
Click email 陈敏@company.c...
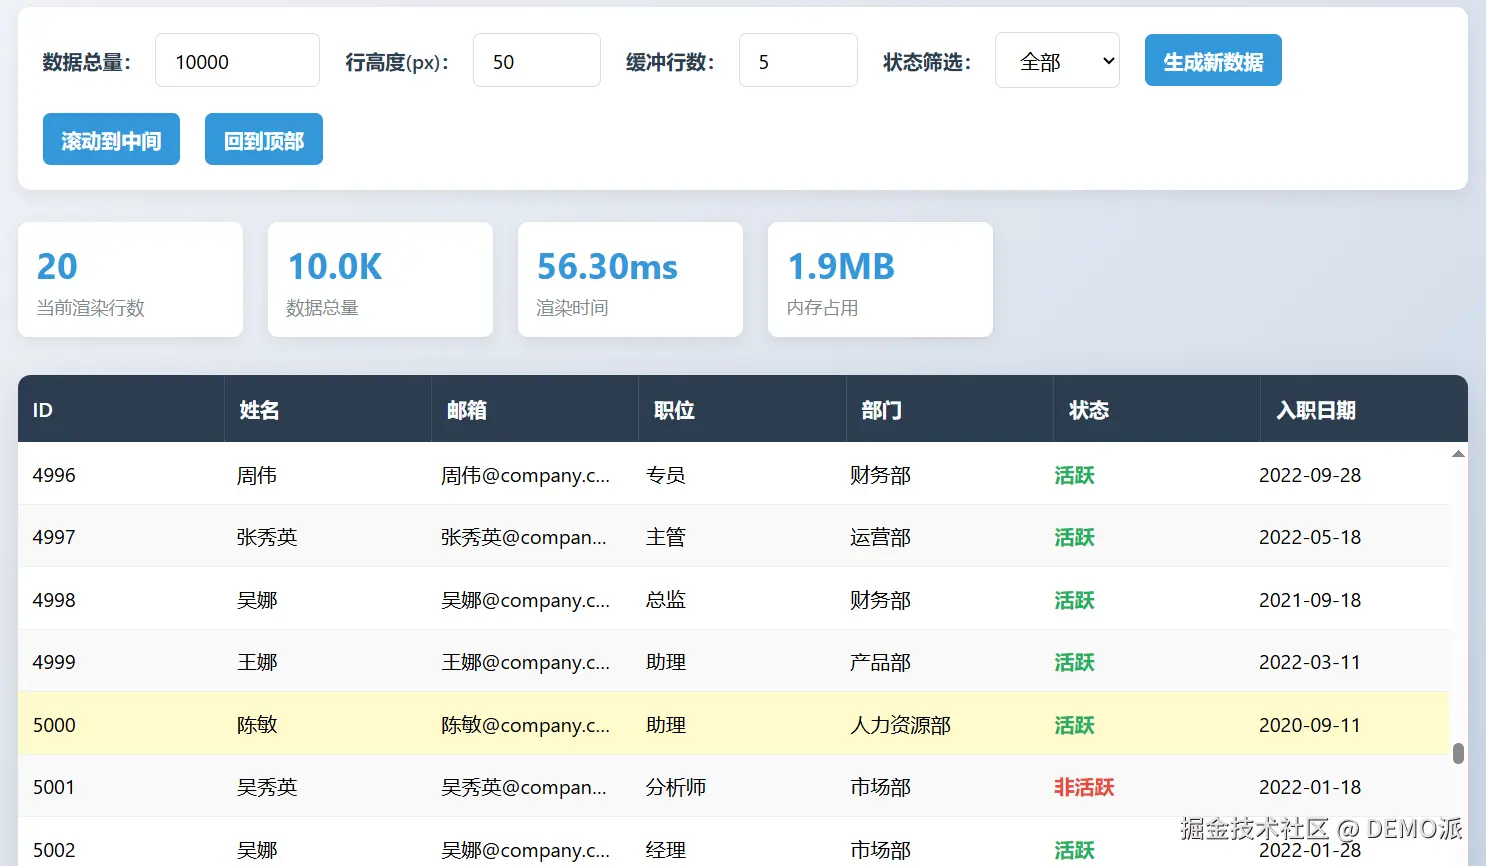[x=525, y=725]
